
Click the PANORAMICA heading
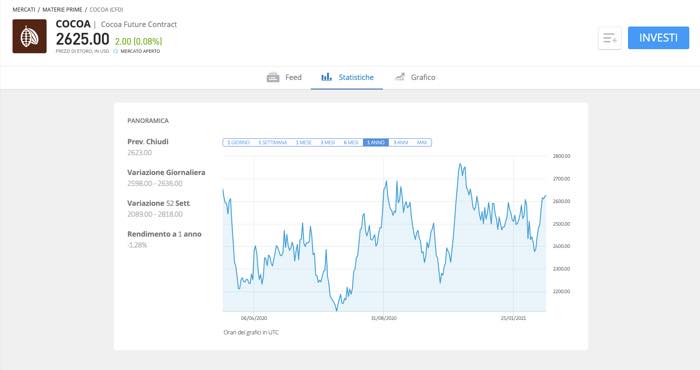click(148, 121)
